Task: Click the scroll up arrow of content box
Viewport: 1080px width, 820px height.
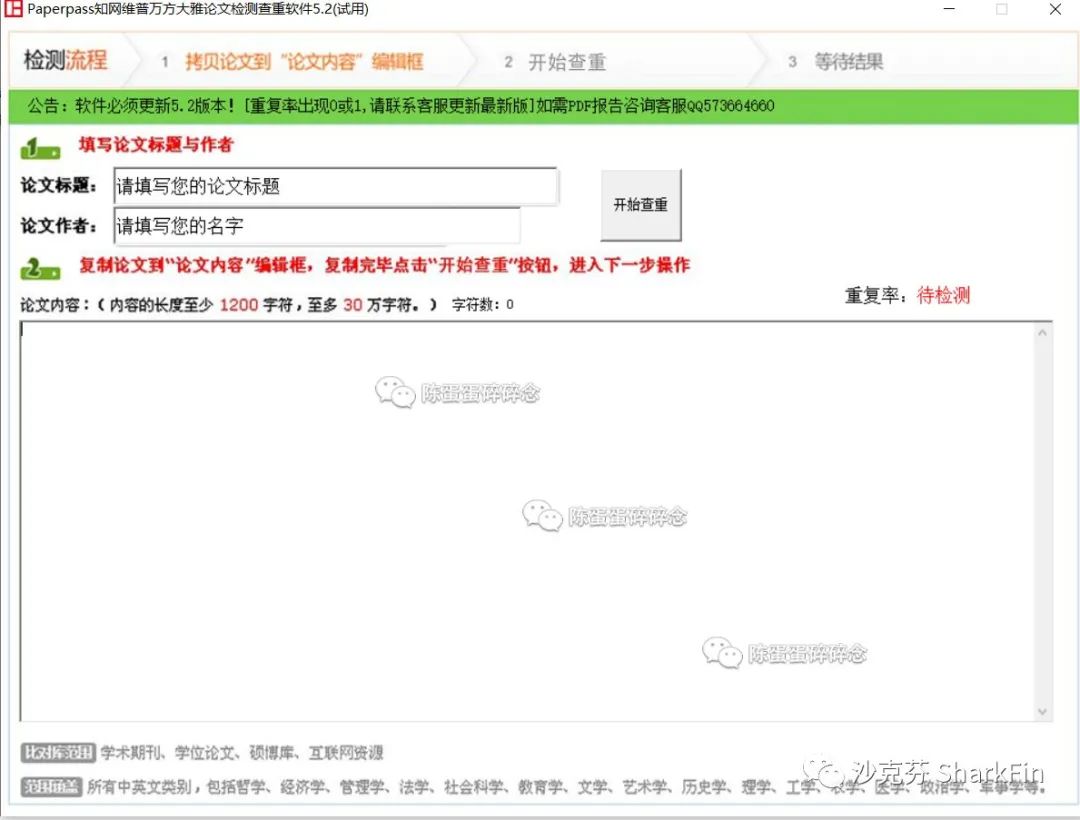Action: [x=1042, y=333]
